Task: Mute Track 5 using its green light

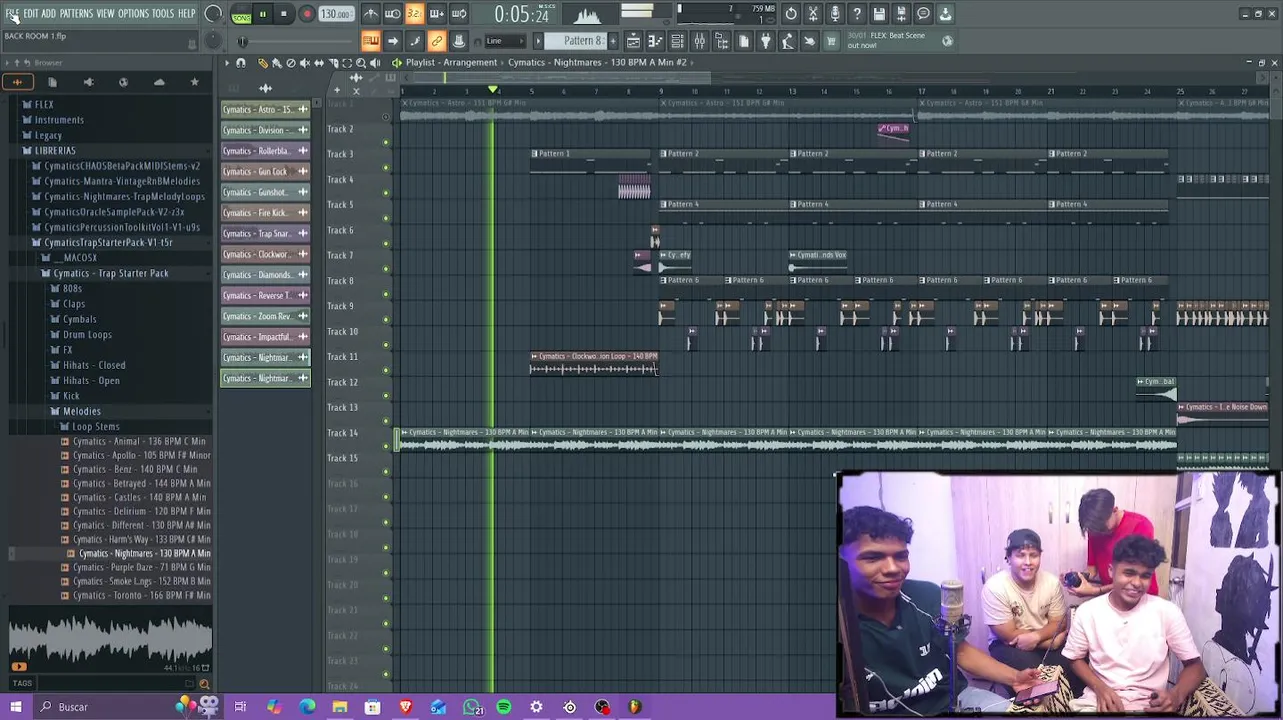Action: point(386,219)
